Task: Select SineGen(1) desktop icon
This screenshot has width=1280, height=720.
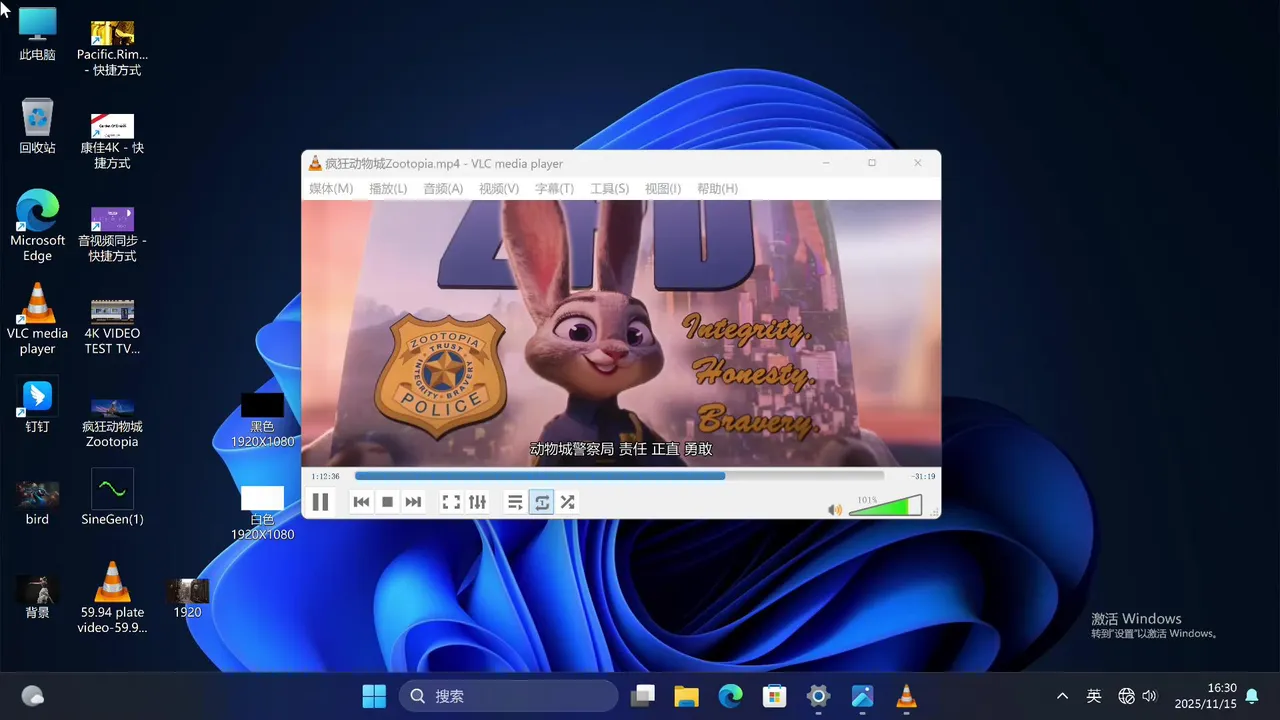Action: pos(112,498)
